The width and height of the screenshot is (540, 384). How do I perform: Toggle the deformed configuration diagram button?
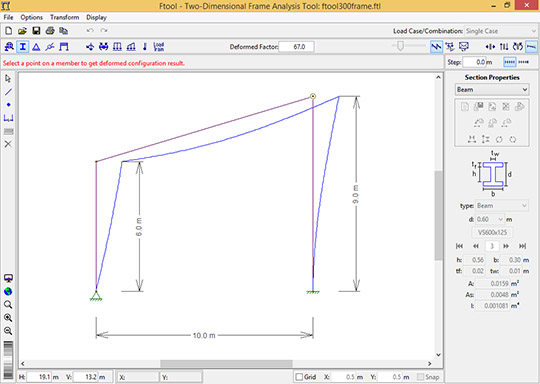coord(436,46)
